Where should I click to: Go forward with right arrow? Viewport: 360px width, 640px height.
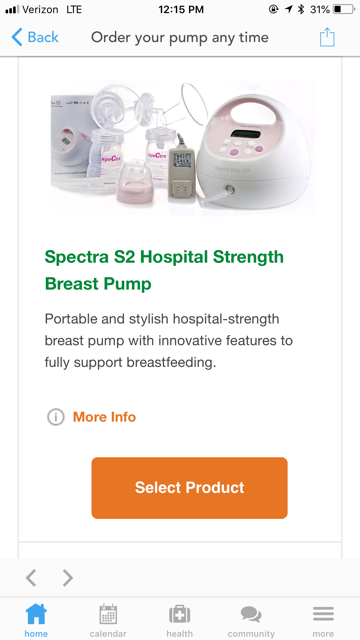click(68, 578)
